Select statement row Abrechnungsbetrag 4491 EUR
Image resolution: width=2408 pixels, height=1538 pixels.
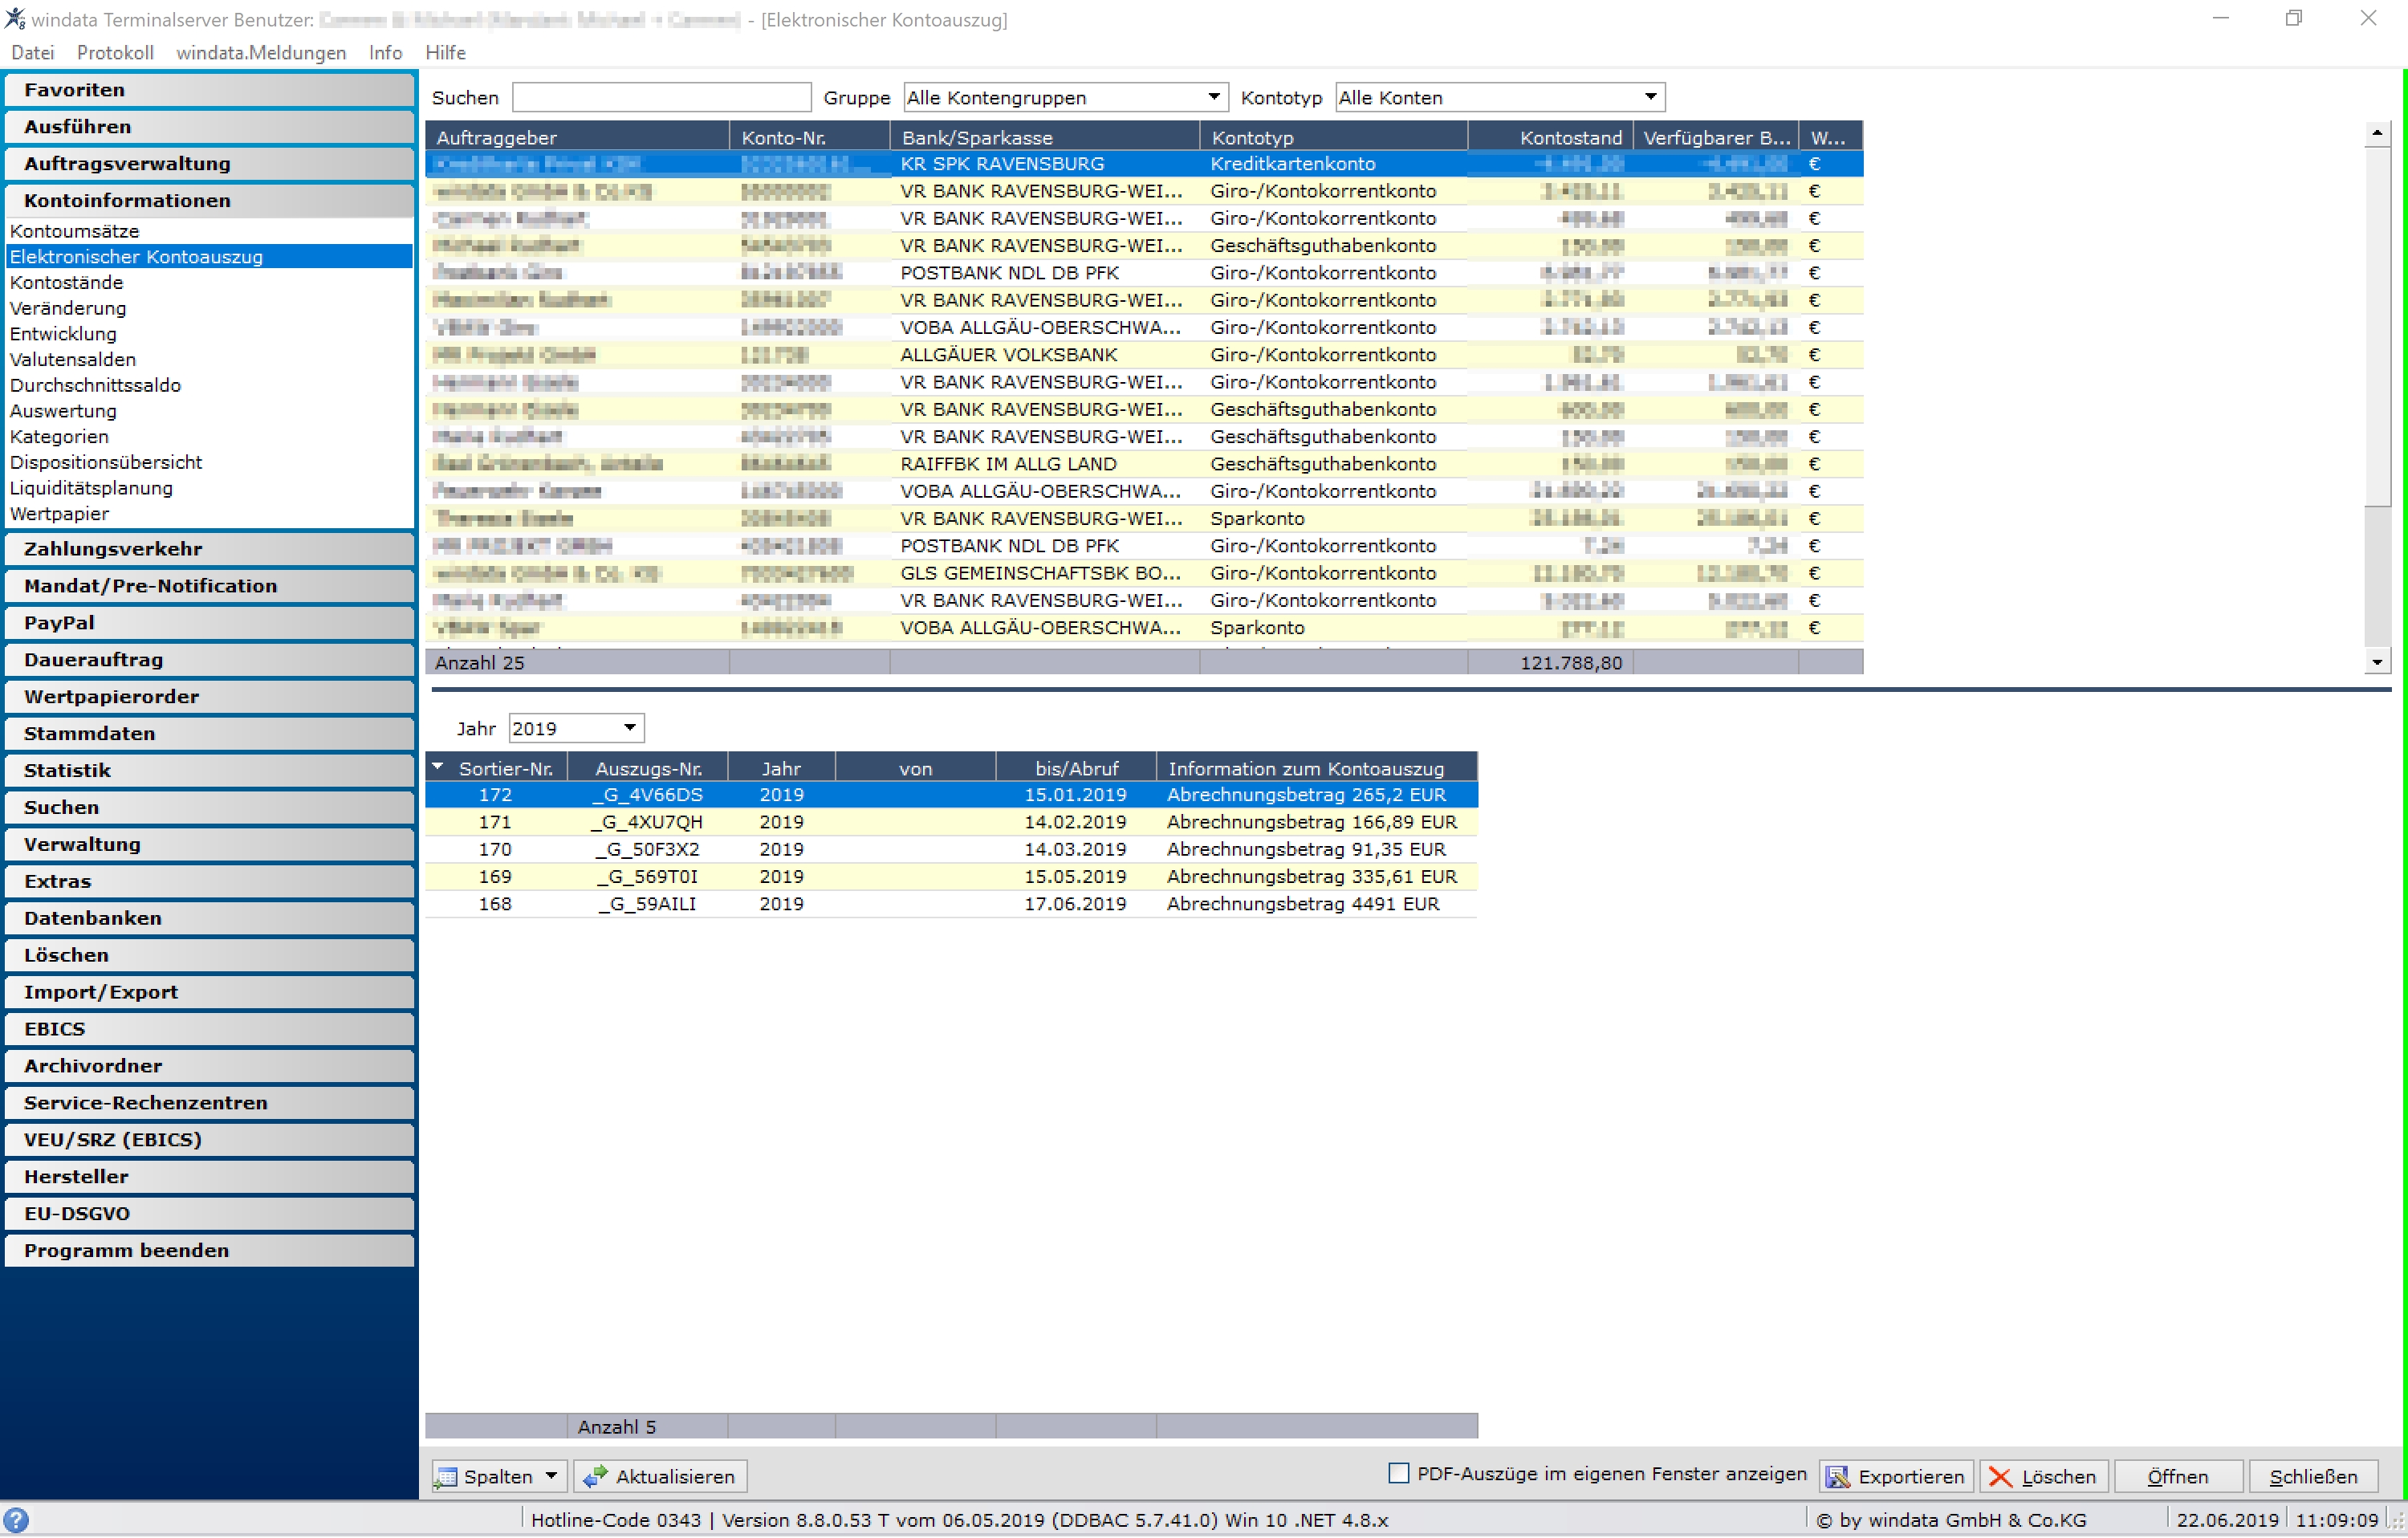pos(951,904)
